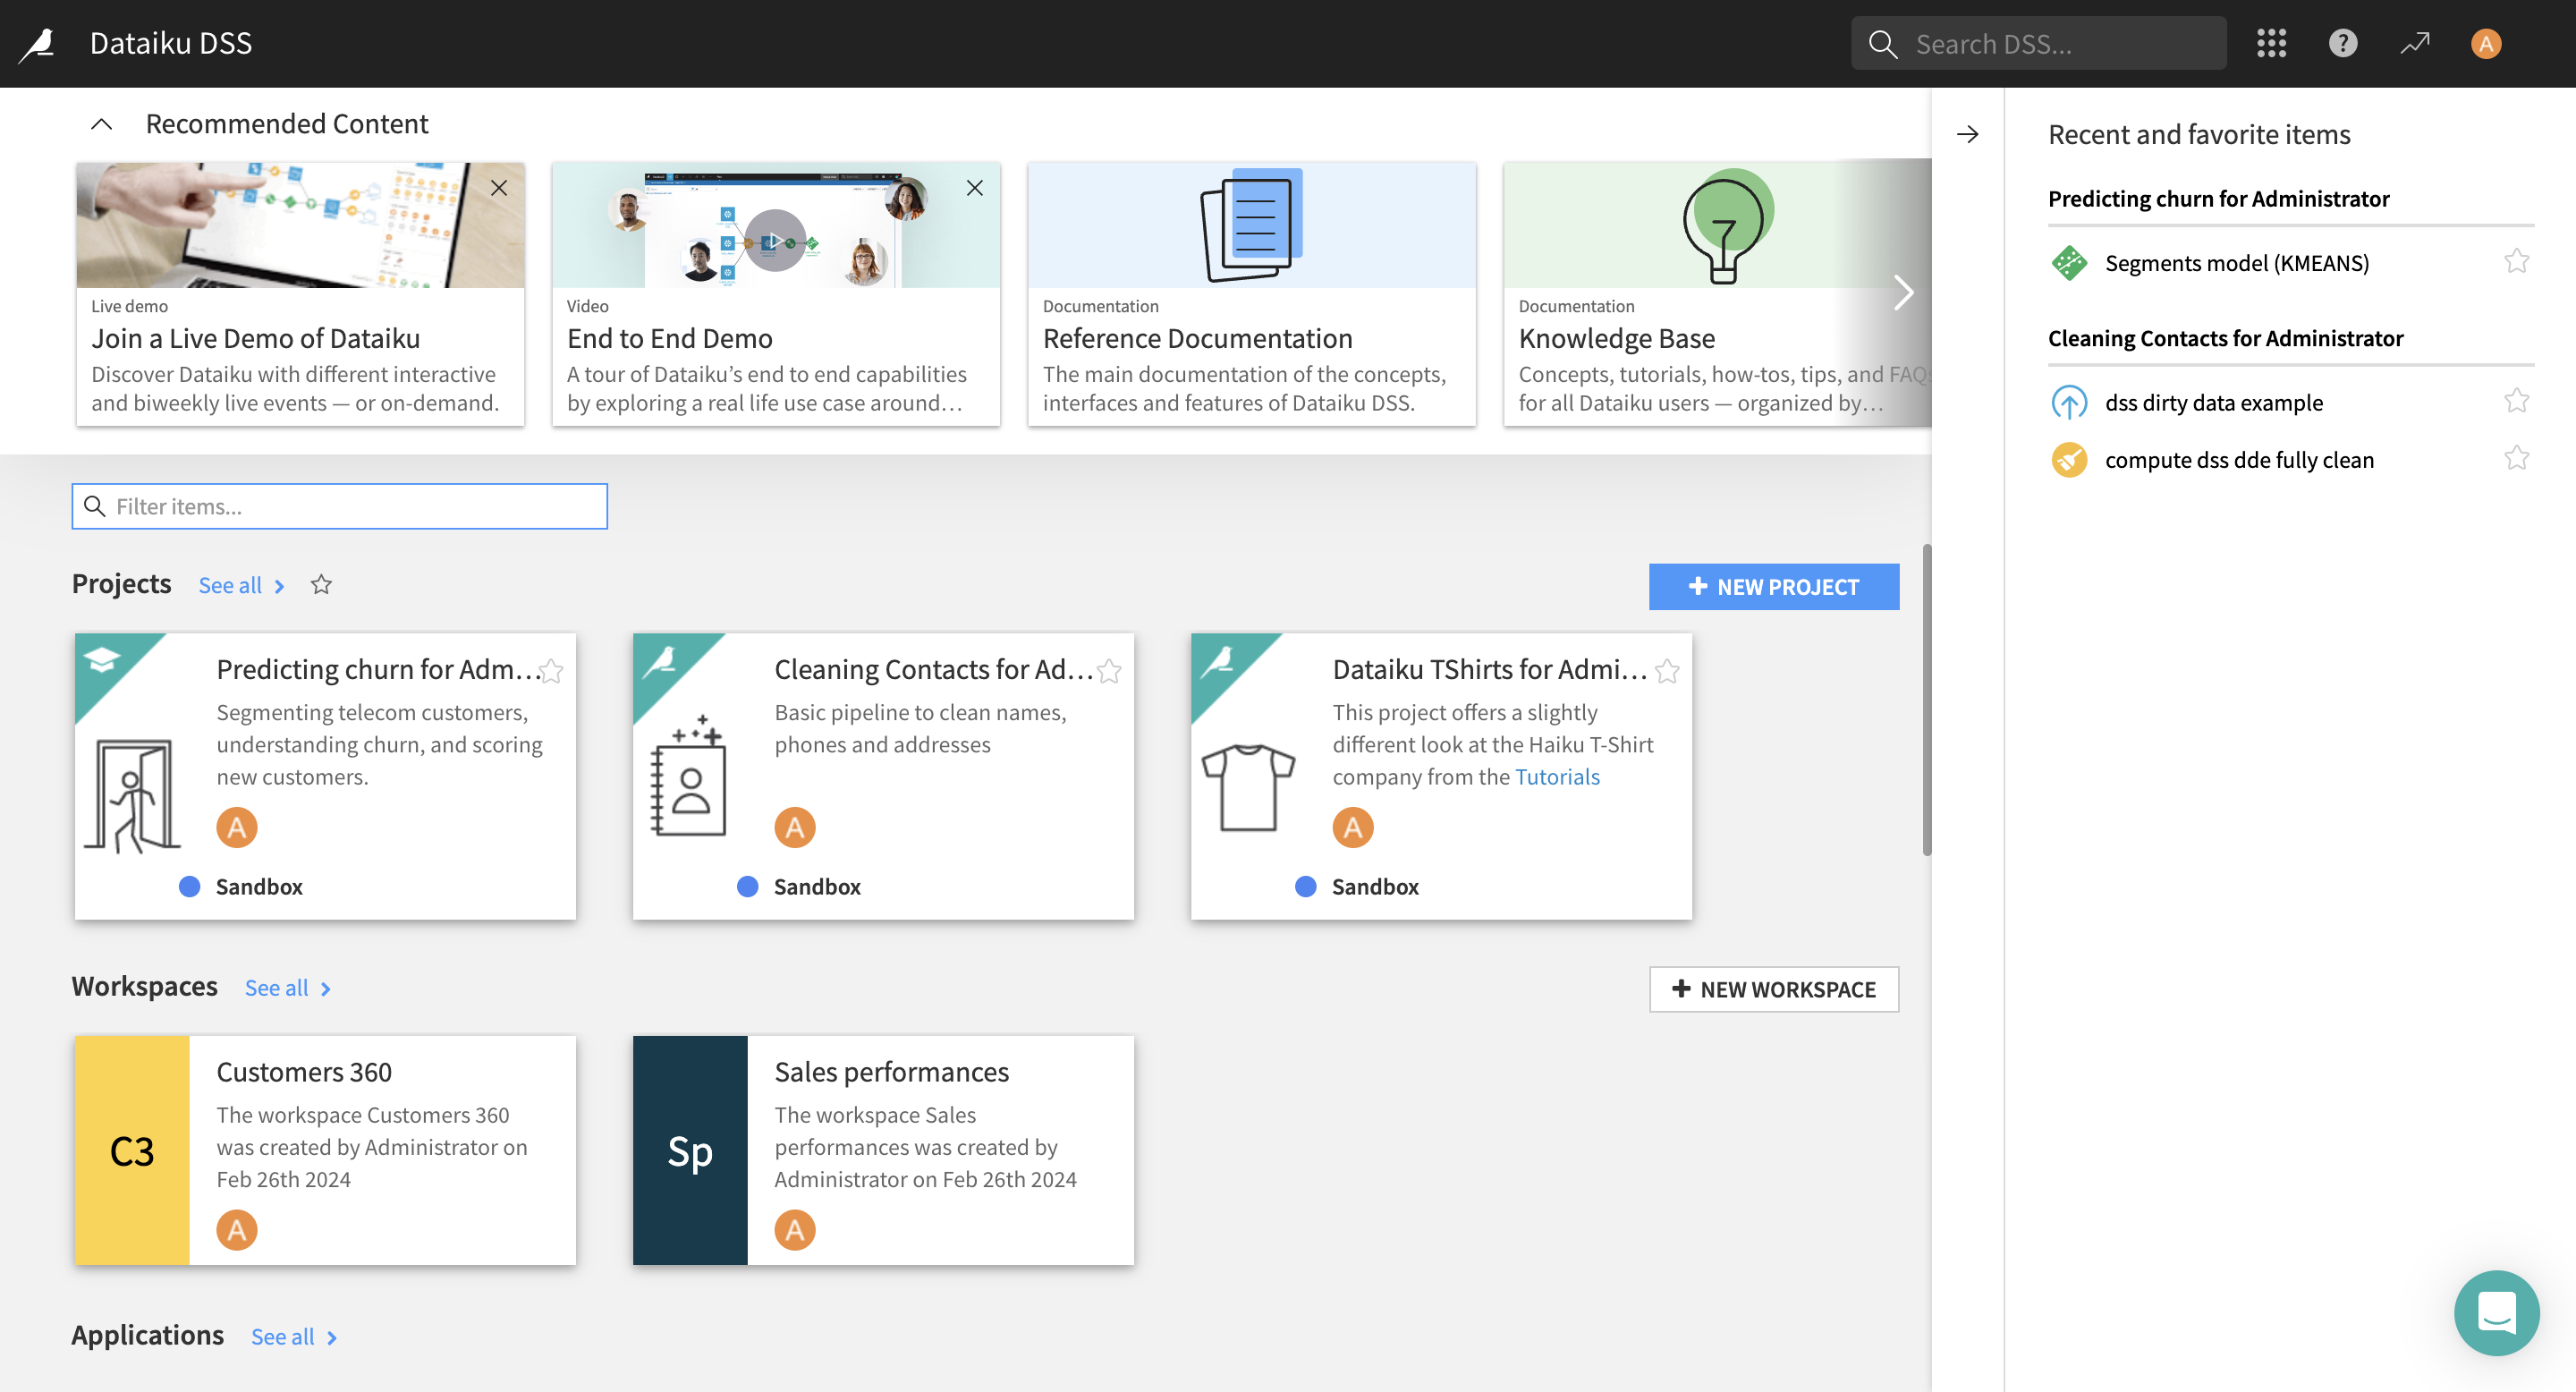Open Cleaning Contacts project title
2576x1392 pixels.
[934, 669]
